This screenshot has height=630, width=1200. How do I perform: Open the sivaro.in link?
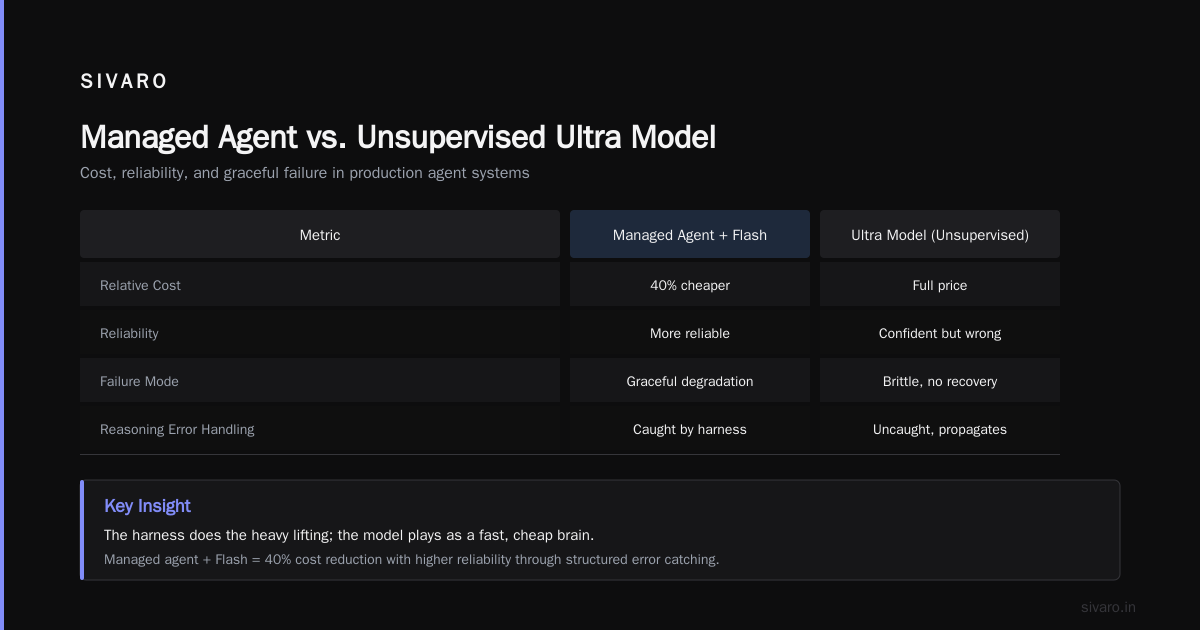[1108, 607]
